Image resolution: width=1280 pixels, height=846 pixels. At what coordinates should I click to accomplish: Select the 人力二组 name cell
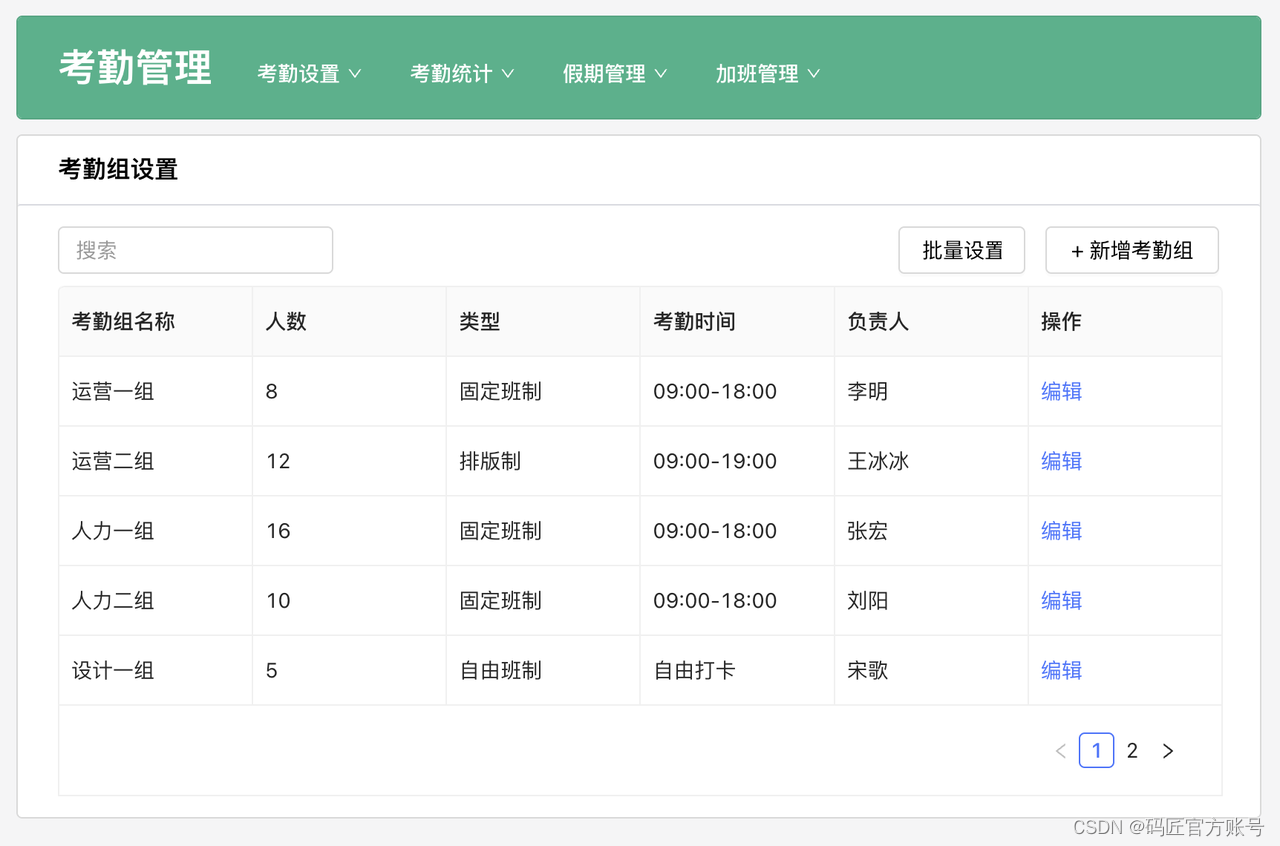(156, 601)
